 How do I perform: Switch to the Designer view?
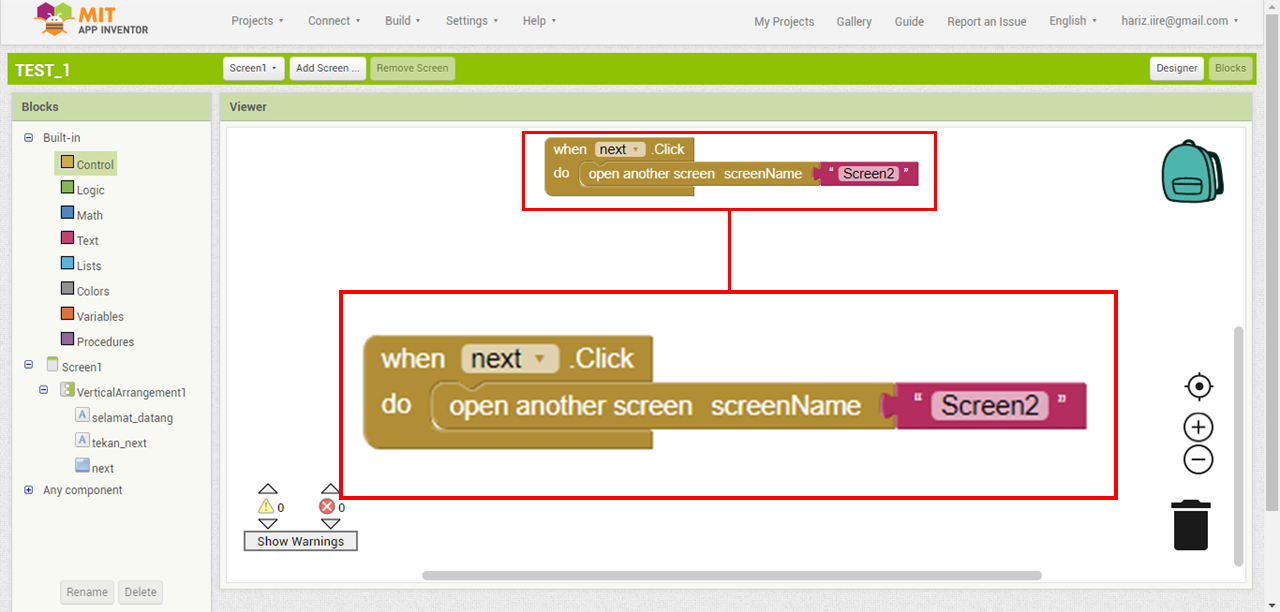[1176, 68]
